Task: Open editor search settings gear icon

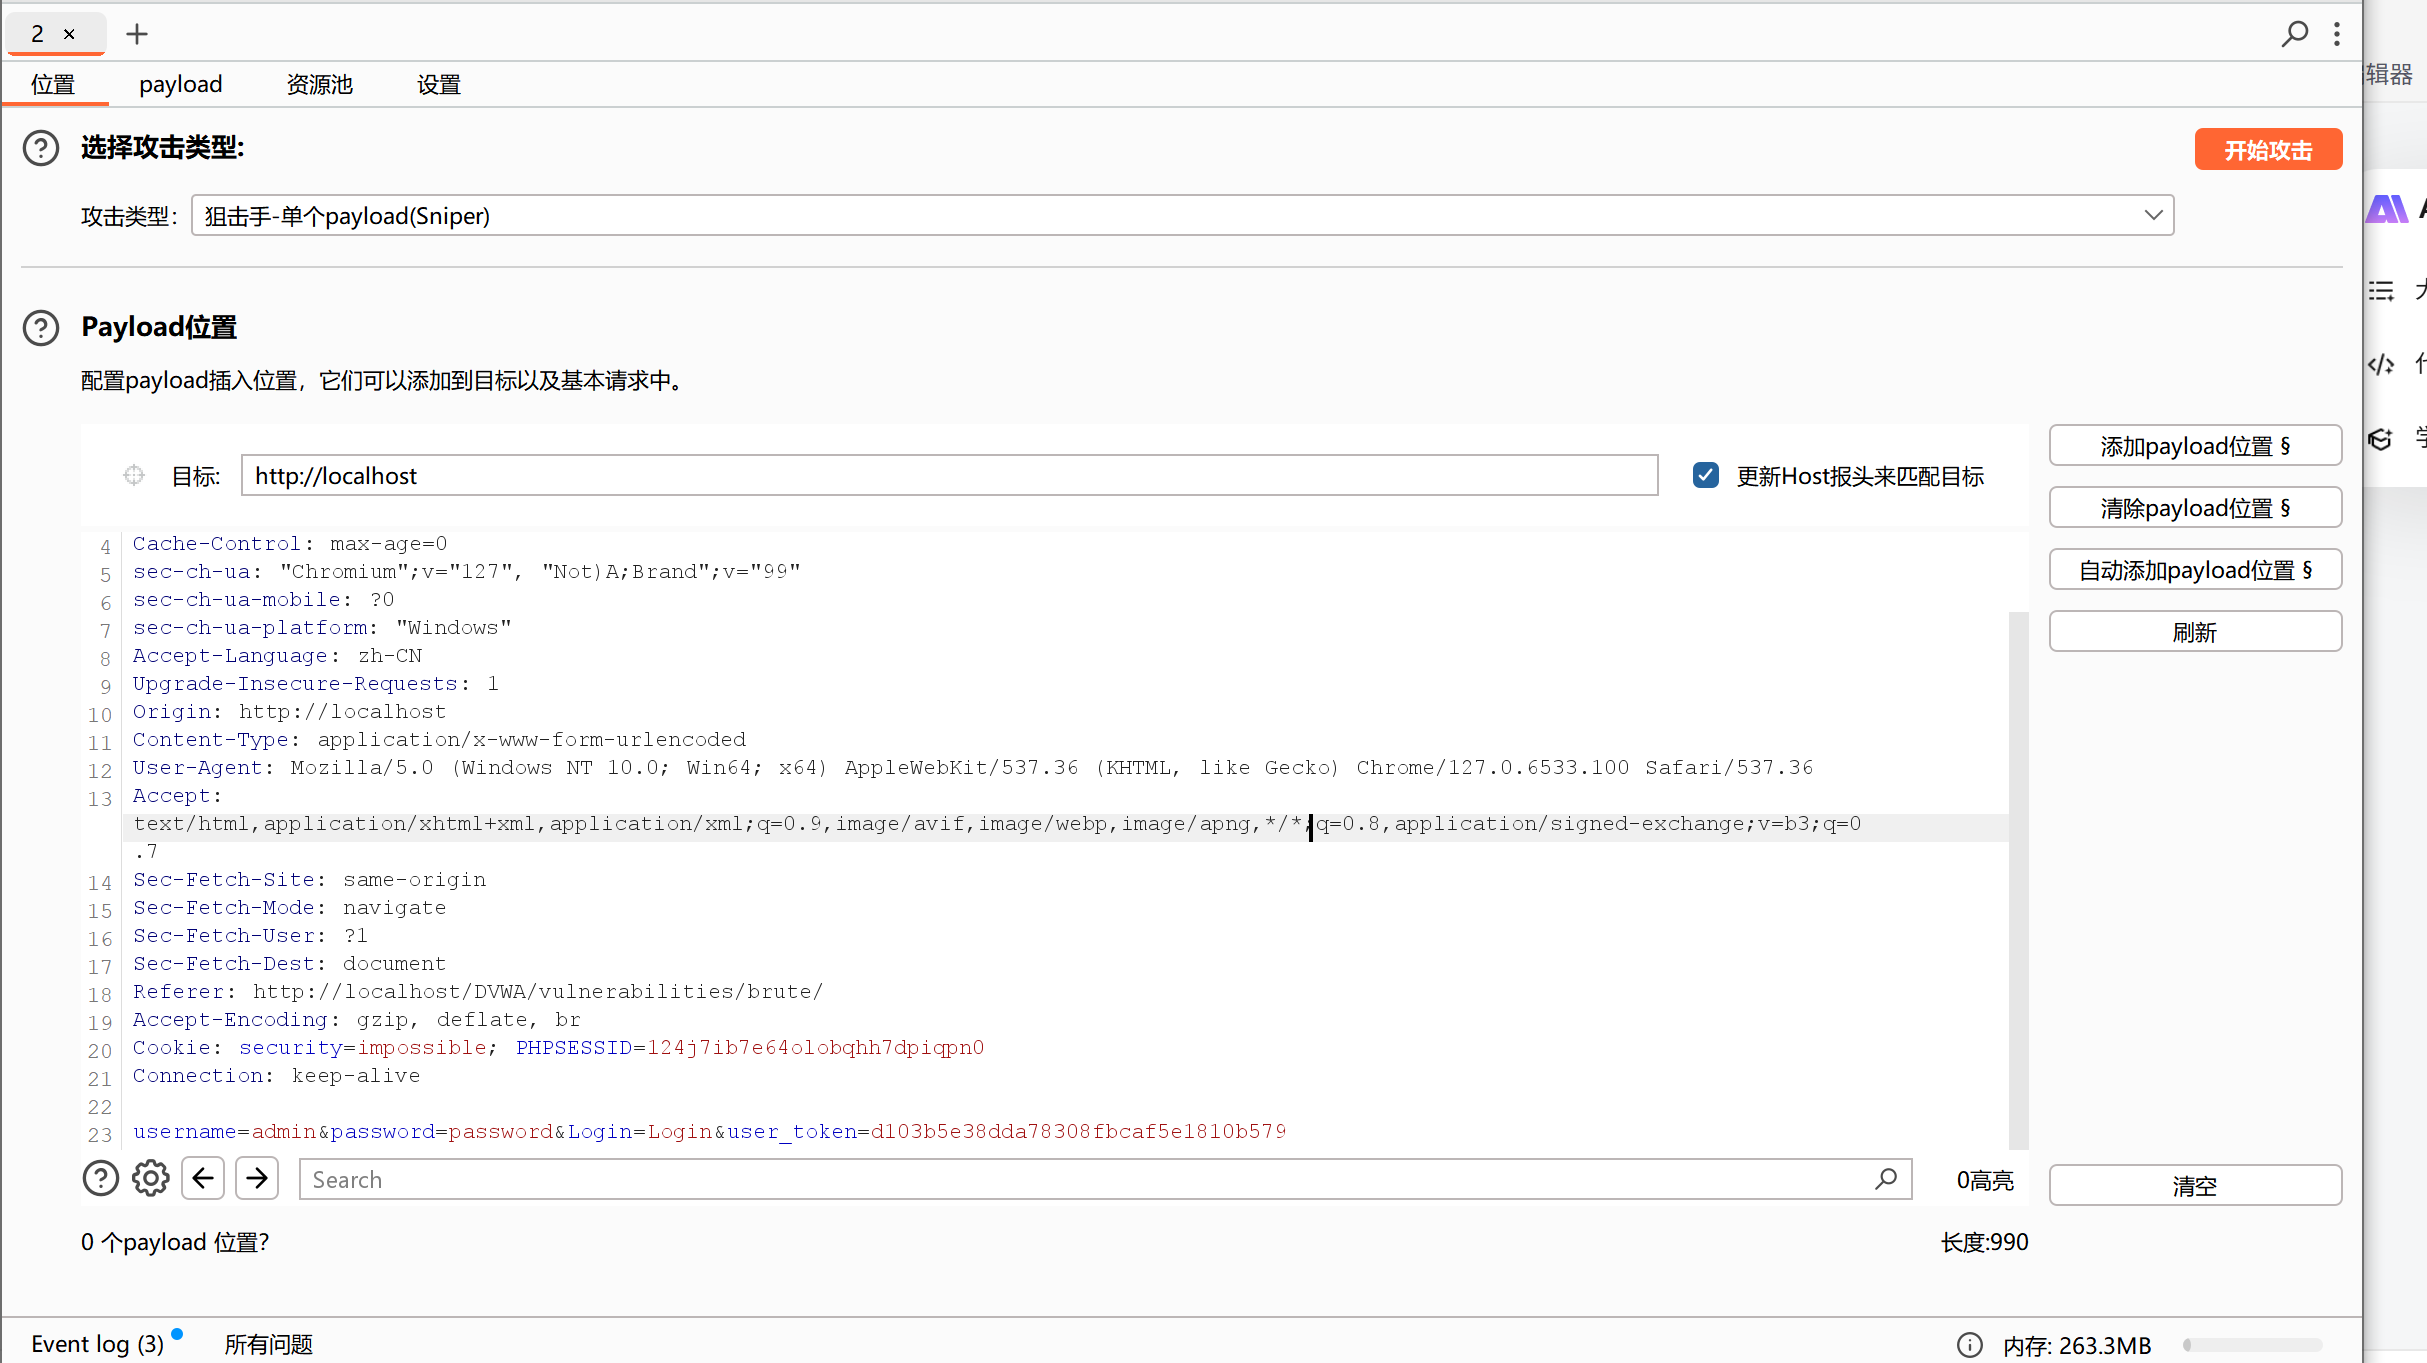Action: [151, 1179]
